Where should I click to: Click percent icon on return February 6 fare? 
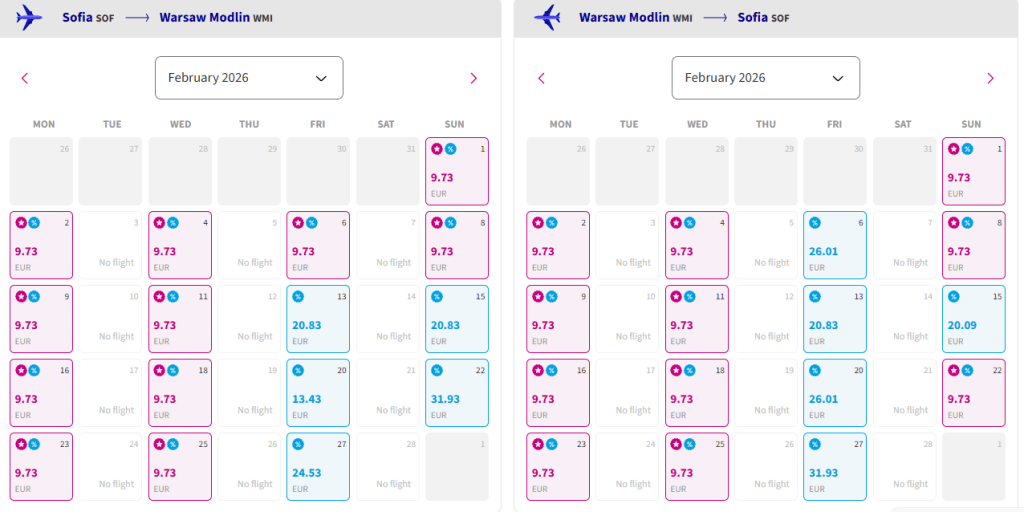click(815, 222)
